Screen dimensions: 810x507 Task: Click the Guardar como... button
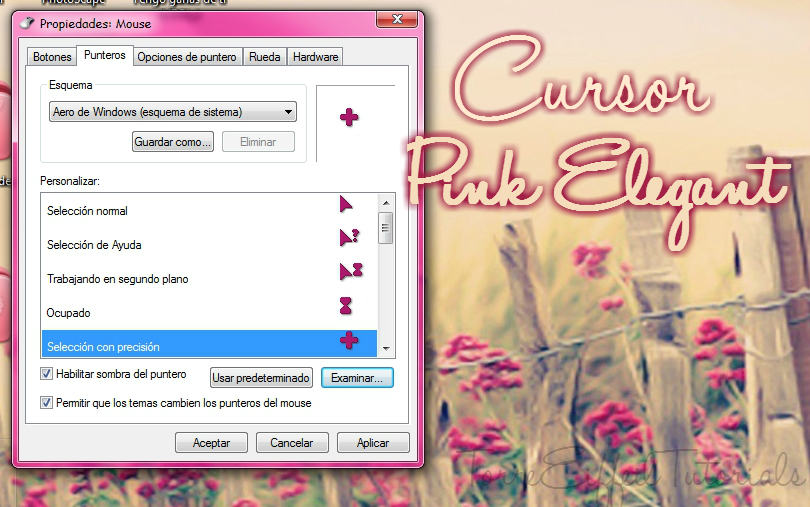pyautogui.click(x=173, y=142)
